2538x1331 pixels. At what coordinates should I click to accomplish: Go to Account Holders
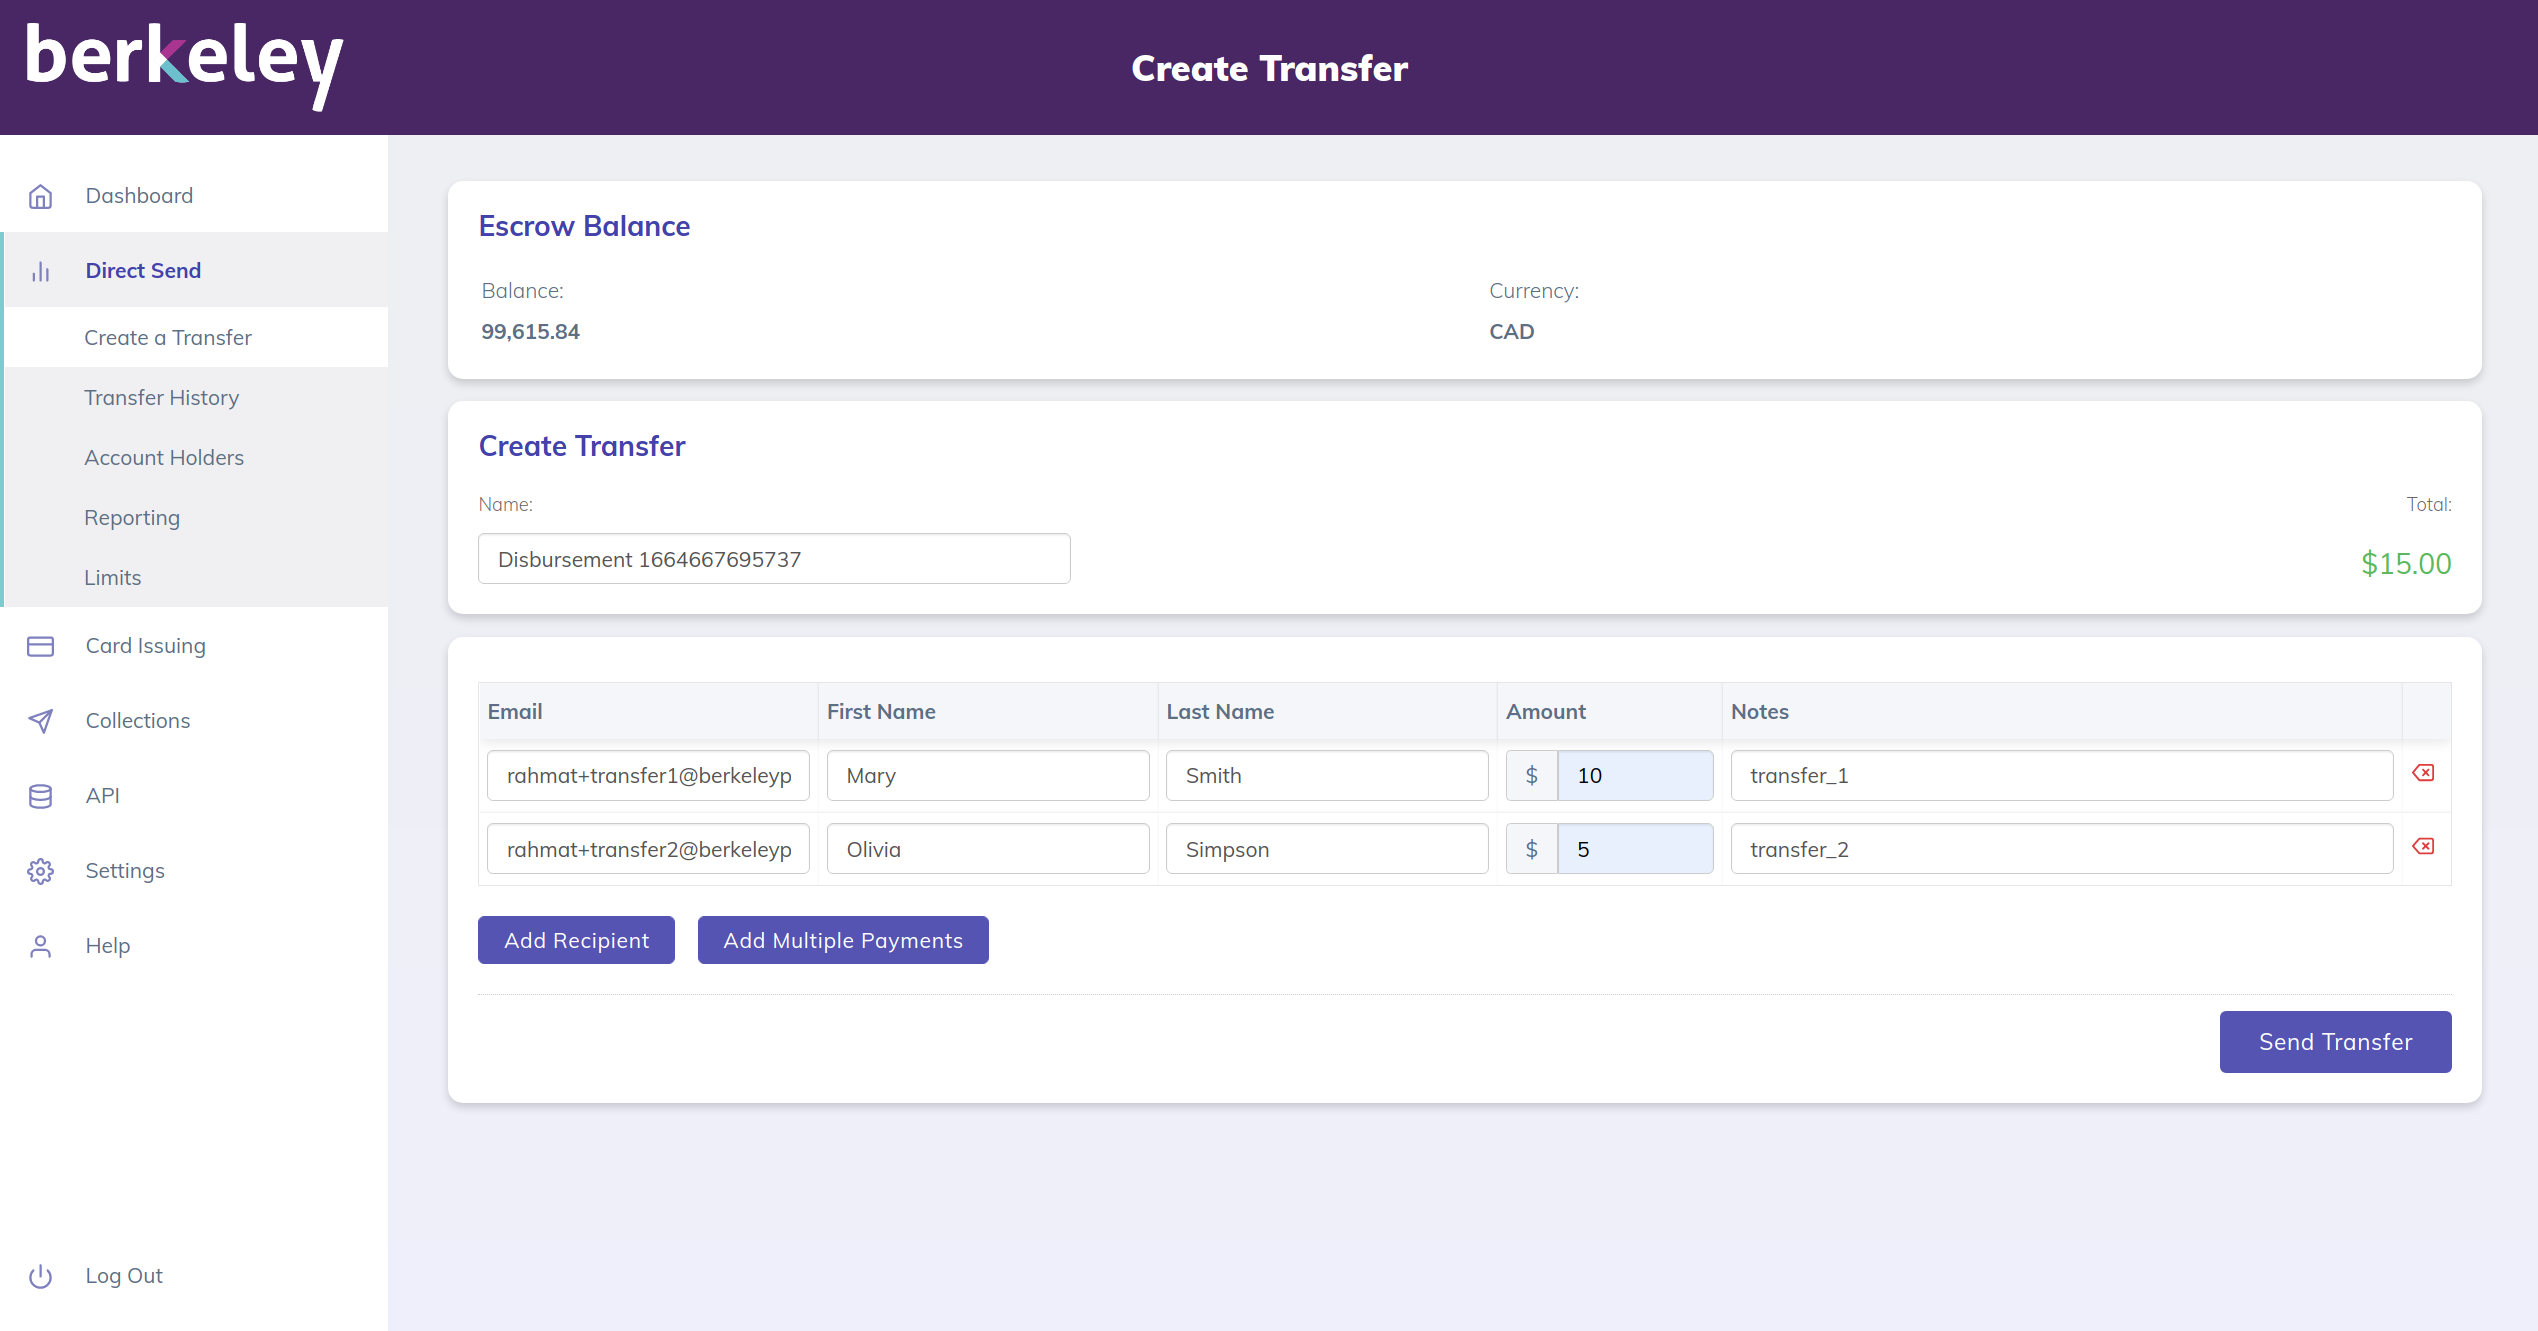(x=196, y=457)
